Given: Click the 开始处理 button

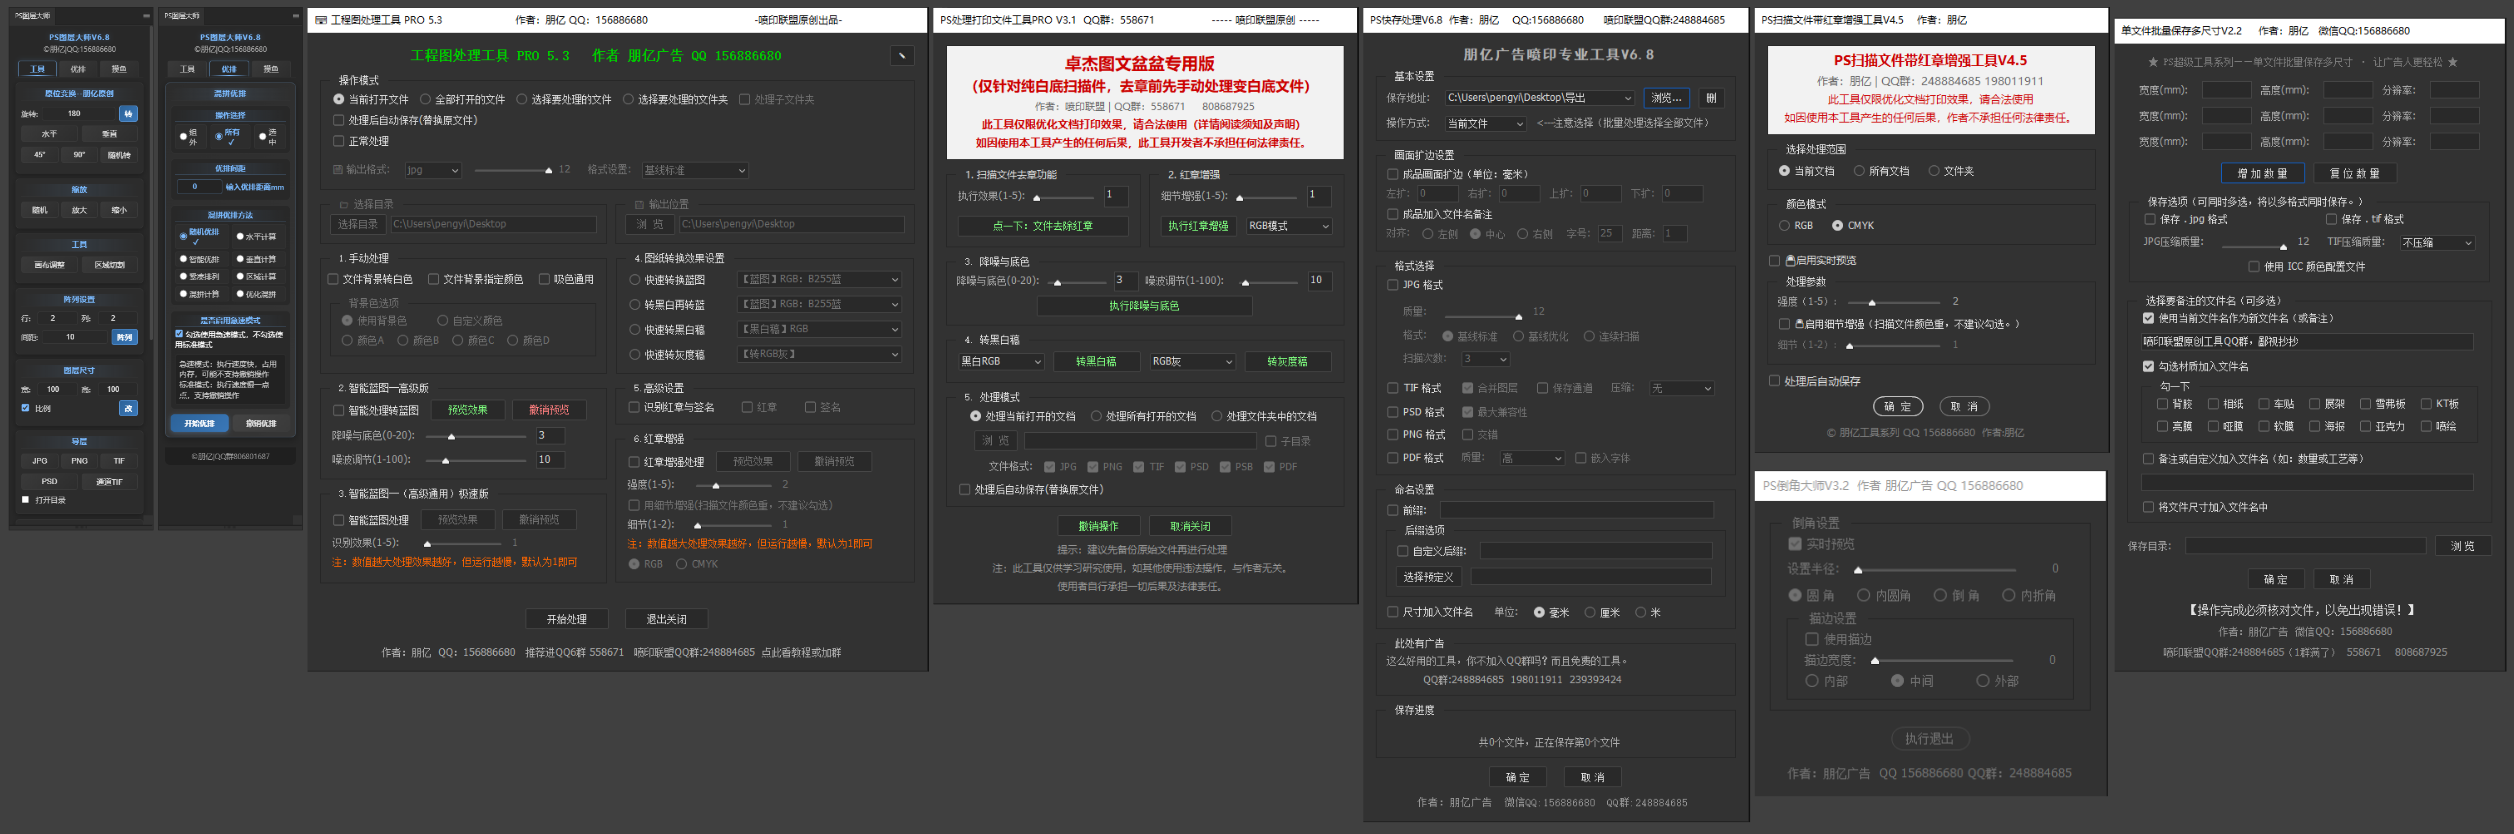Looking at the screenshot, I should click(x=567, y=619).
